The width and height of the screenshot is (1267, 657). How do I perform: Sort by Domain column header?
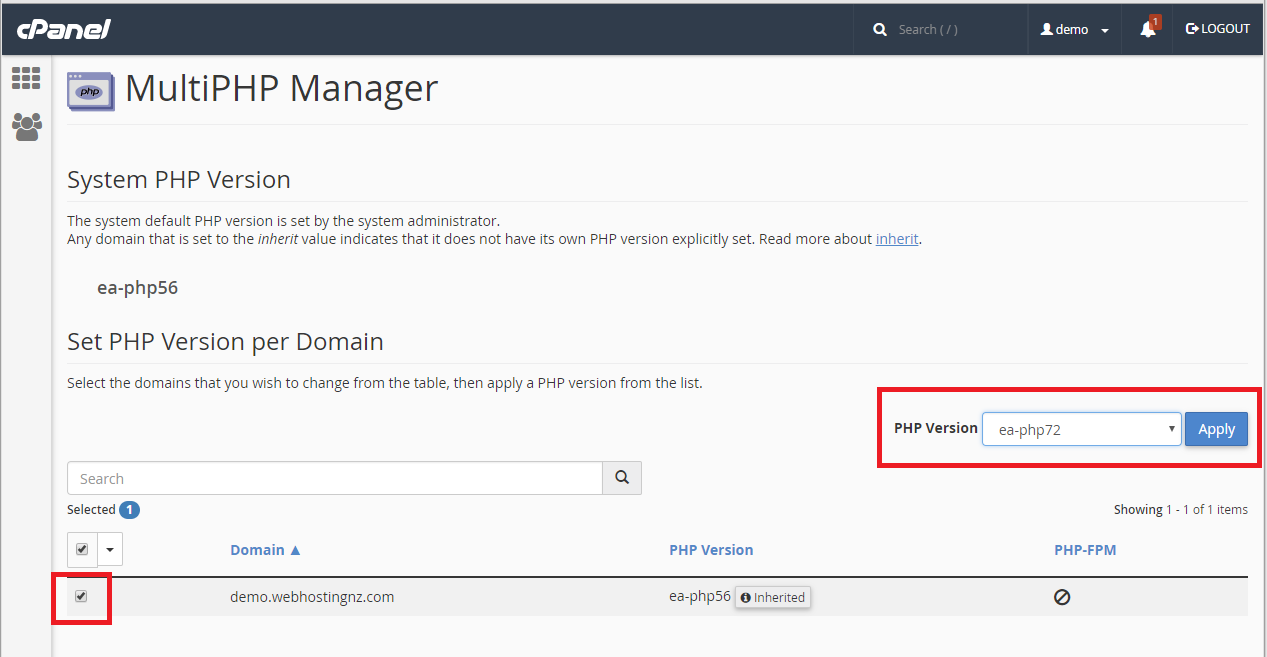pyautogui.click(x=265, y=550)
